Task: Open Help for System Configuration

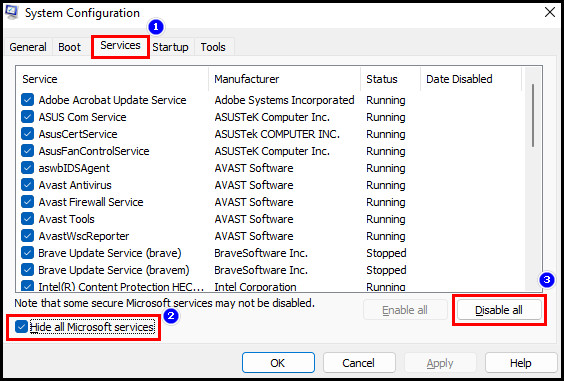Action: 520,363
